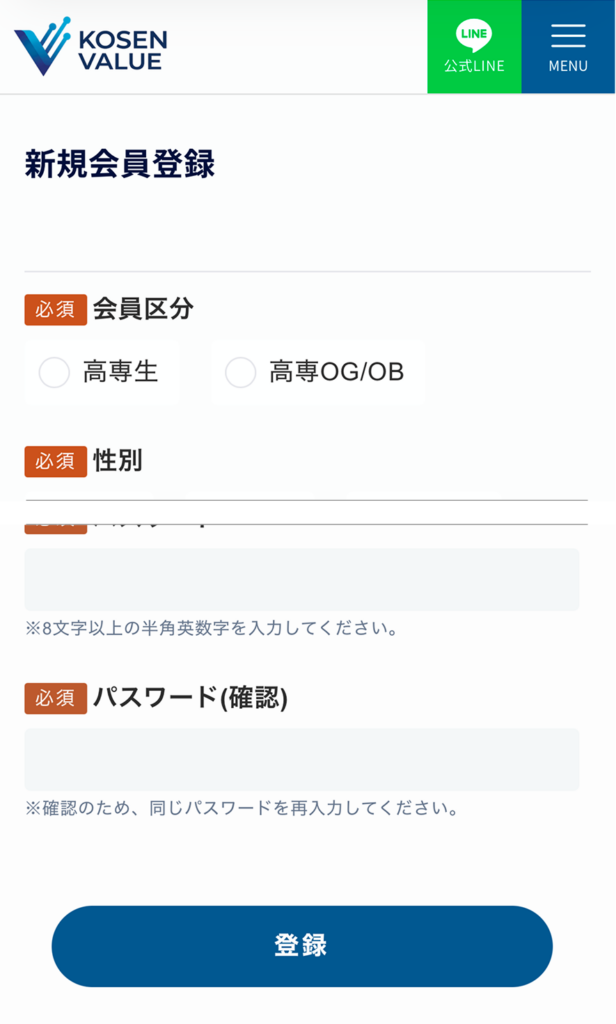Click the password re-entry hint text
Image resolution: width=616 pixels, height=1024 pixels.
click(242, 808)
